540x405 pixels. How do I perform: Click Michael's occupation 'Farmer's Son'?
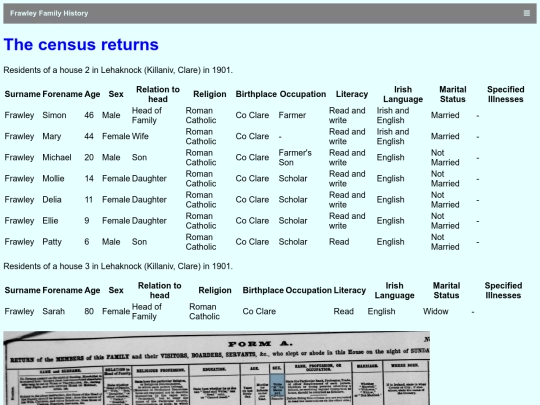coord(295,157)
